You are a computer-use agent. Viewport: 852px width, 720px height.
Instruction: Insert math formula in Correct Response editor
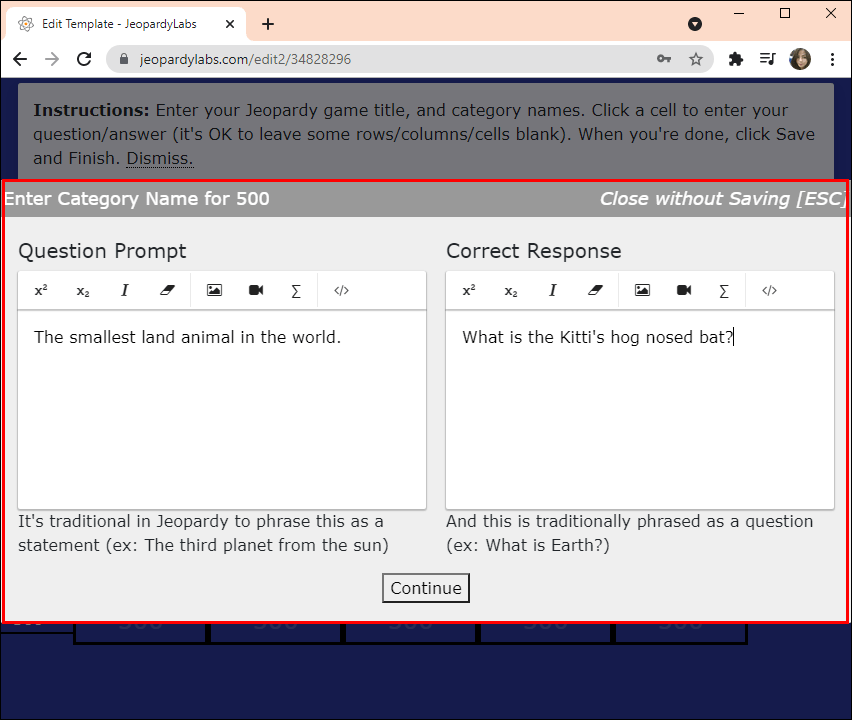click(x=724, y=291)
